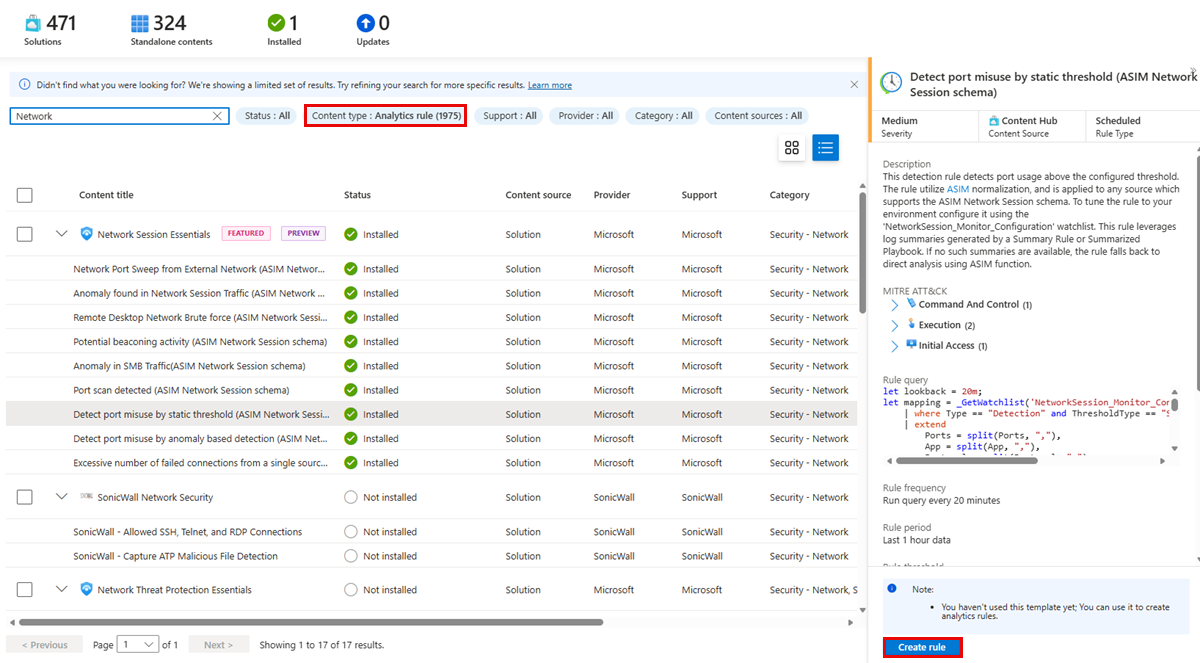Open the Category filter

[663, 116]
